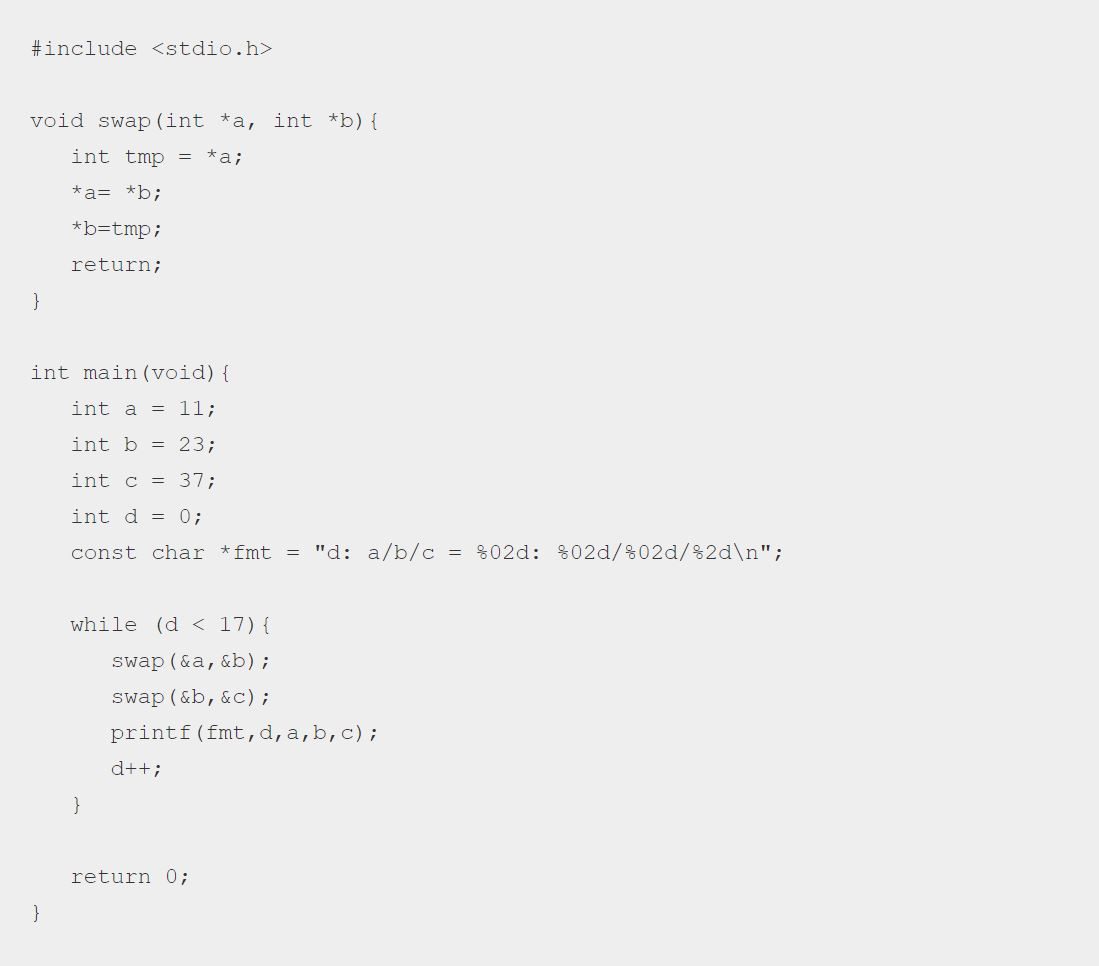The width and height of the screenshot is (1099, 966).
Task: Click the return 0; statement
Action: (x=130, y=877)
